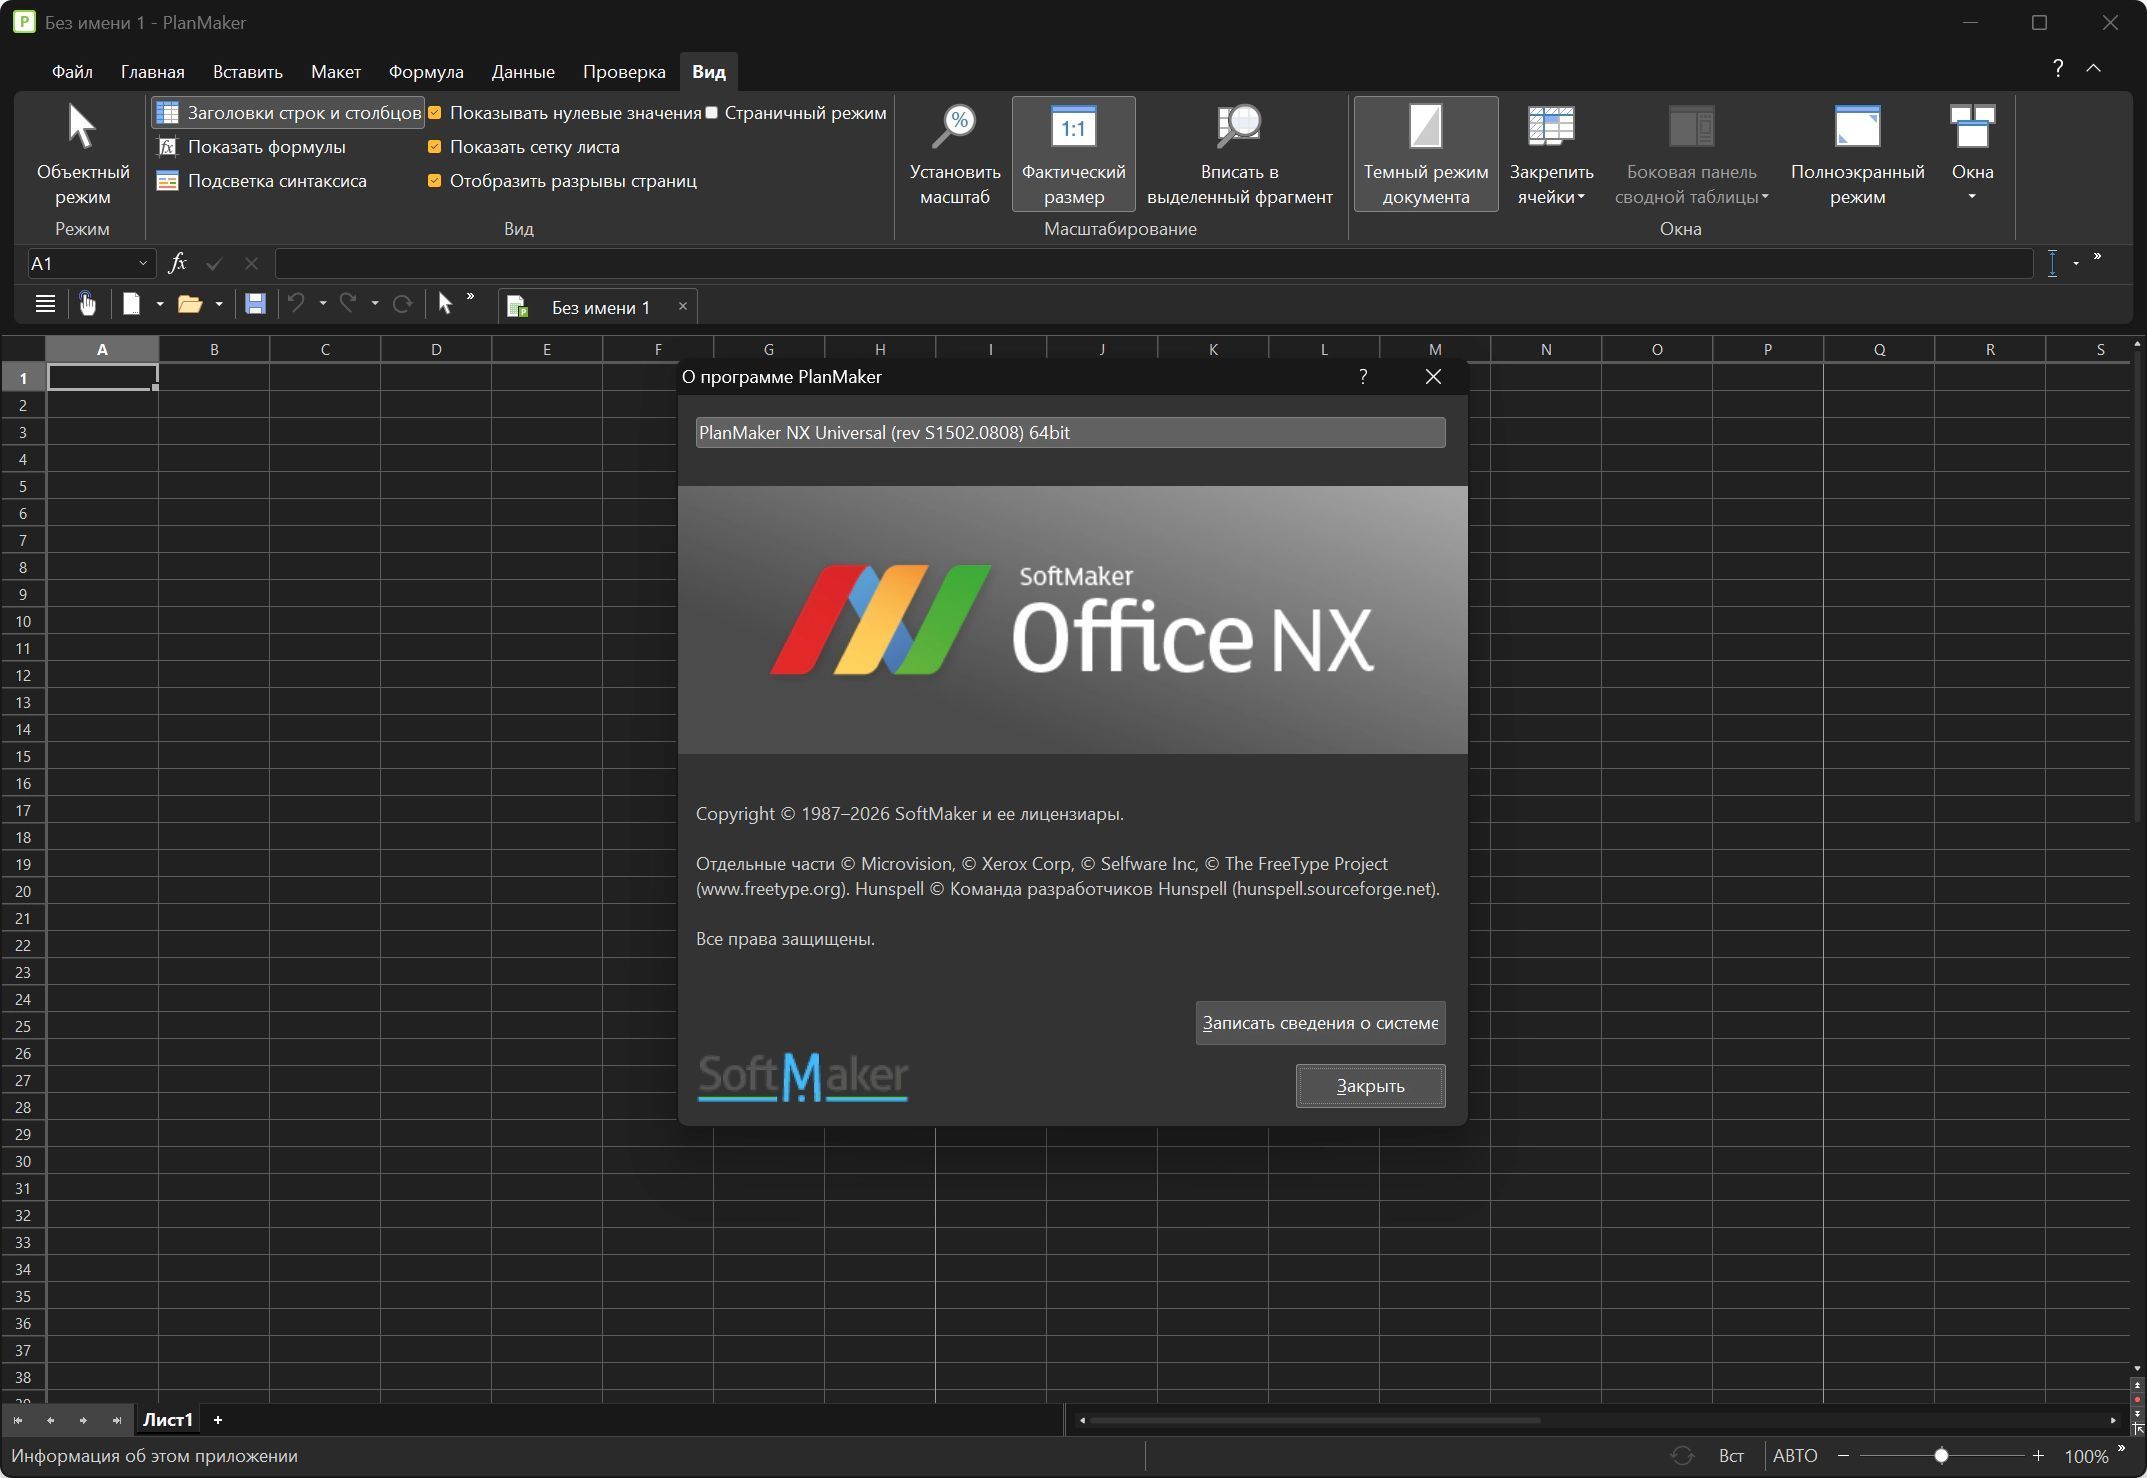Click the about dialog help question mark
The width and height of the screenshot is (2147, 1478).
tap(1363, 376)
